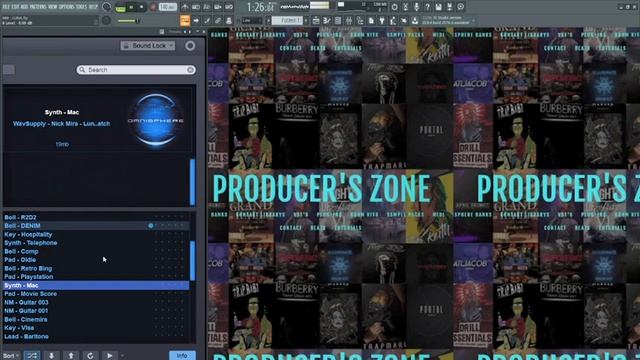Click the project files copy icon
The height and width of the screenshot is (360, 640).
tap(371, 20)
